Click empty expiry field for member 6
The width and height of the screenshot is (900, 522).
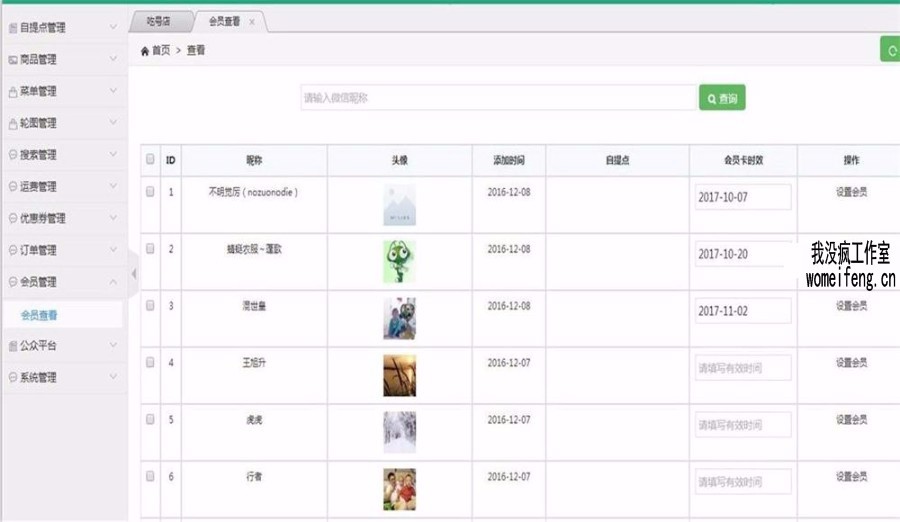(x=743, y=481)
